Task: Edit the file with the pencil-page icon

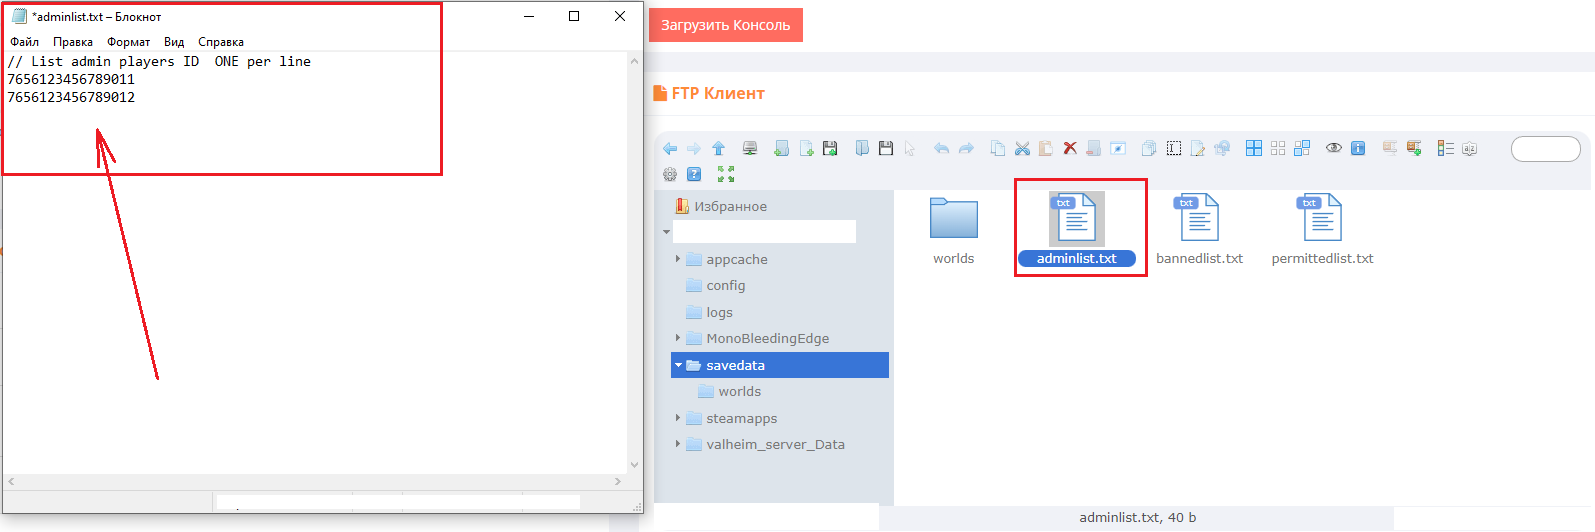Action: tap(1198, 148)
